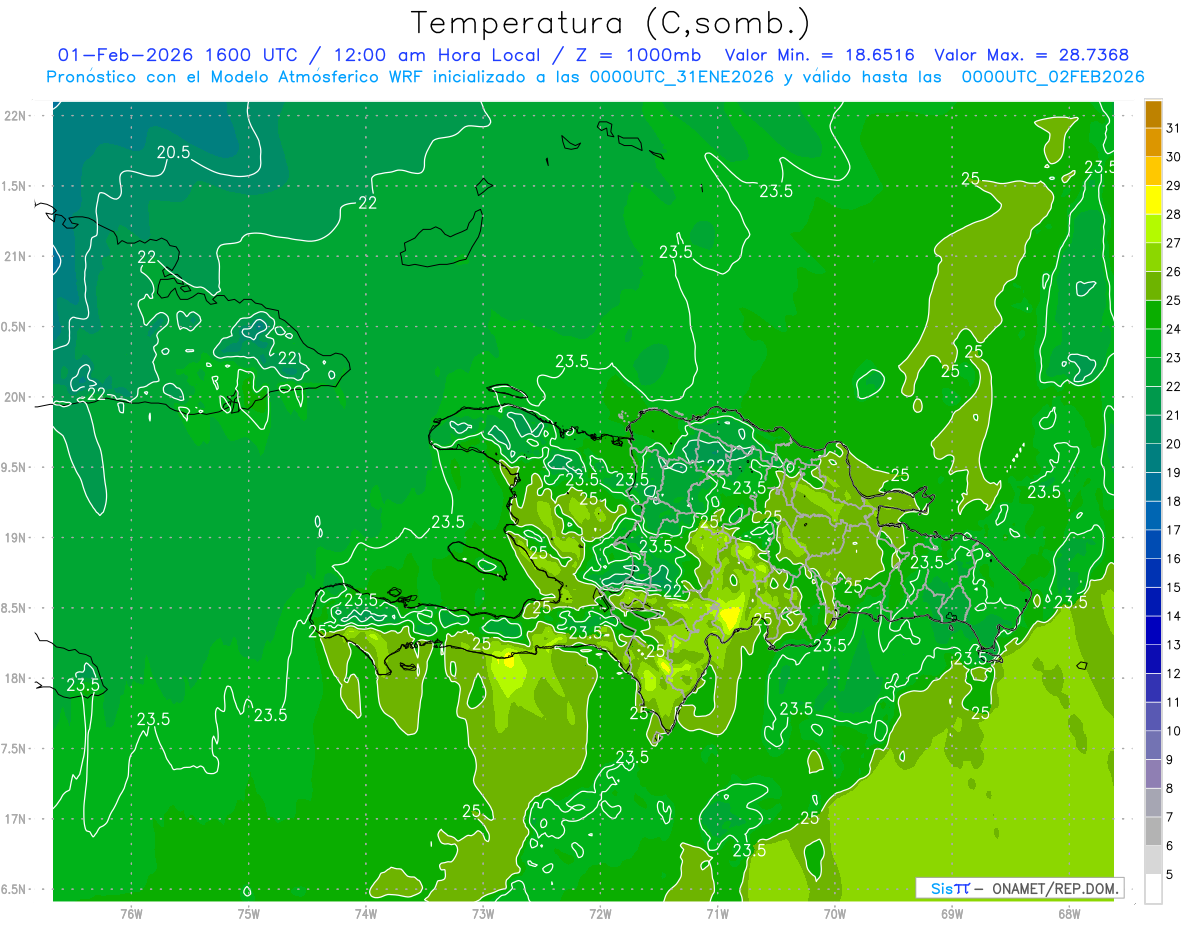This screenshot has height=927, width=1200.
Task: Pick the green legend swatch between 23 and 24
Action: [x=1153, y=343]
